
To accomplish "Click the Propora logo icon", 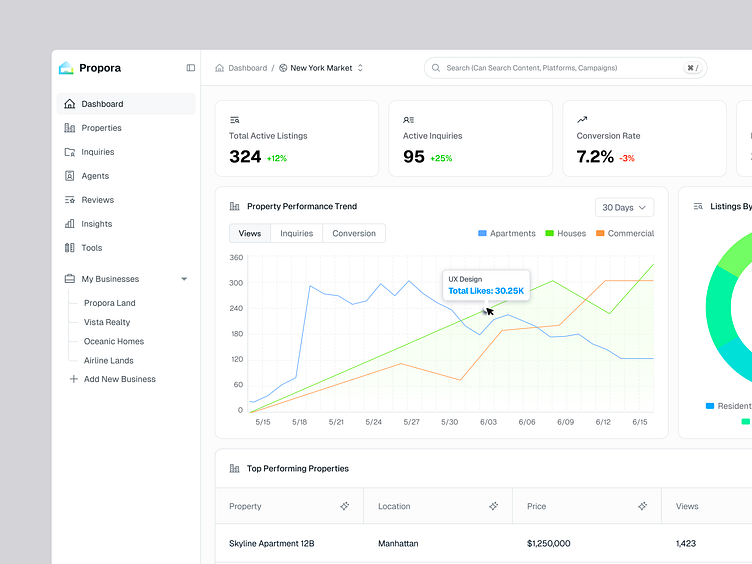I will pyautogui.click(x=66, y=68).
